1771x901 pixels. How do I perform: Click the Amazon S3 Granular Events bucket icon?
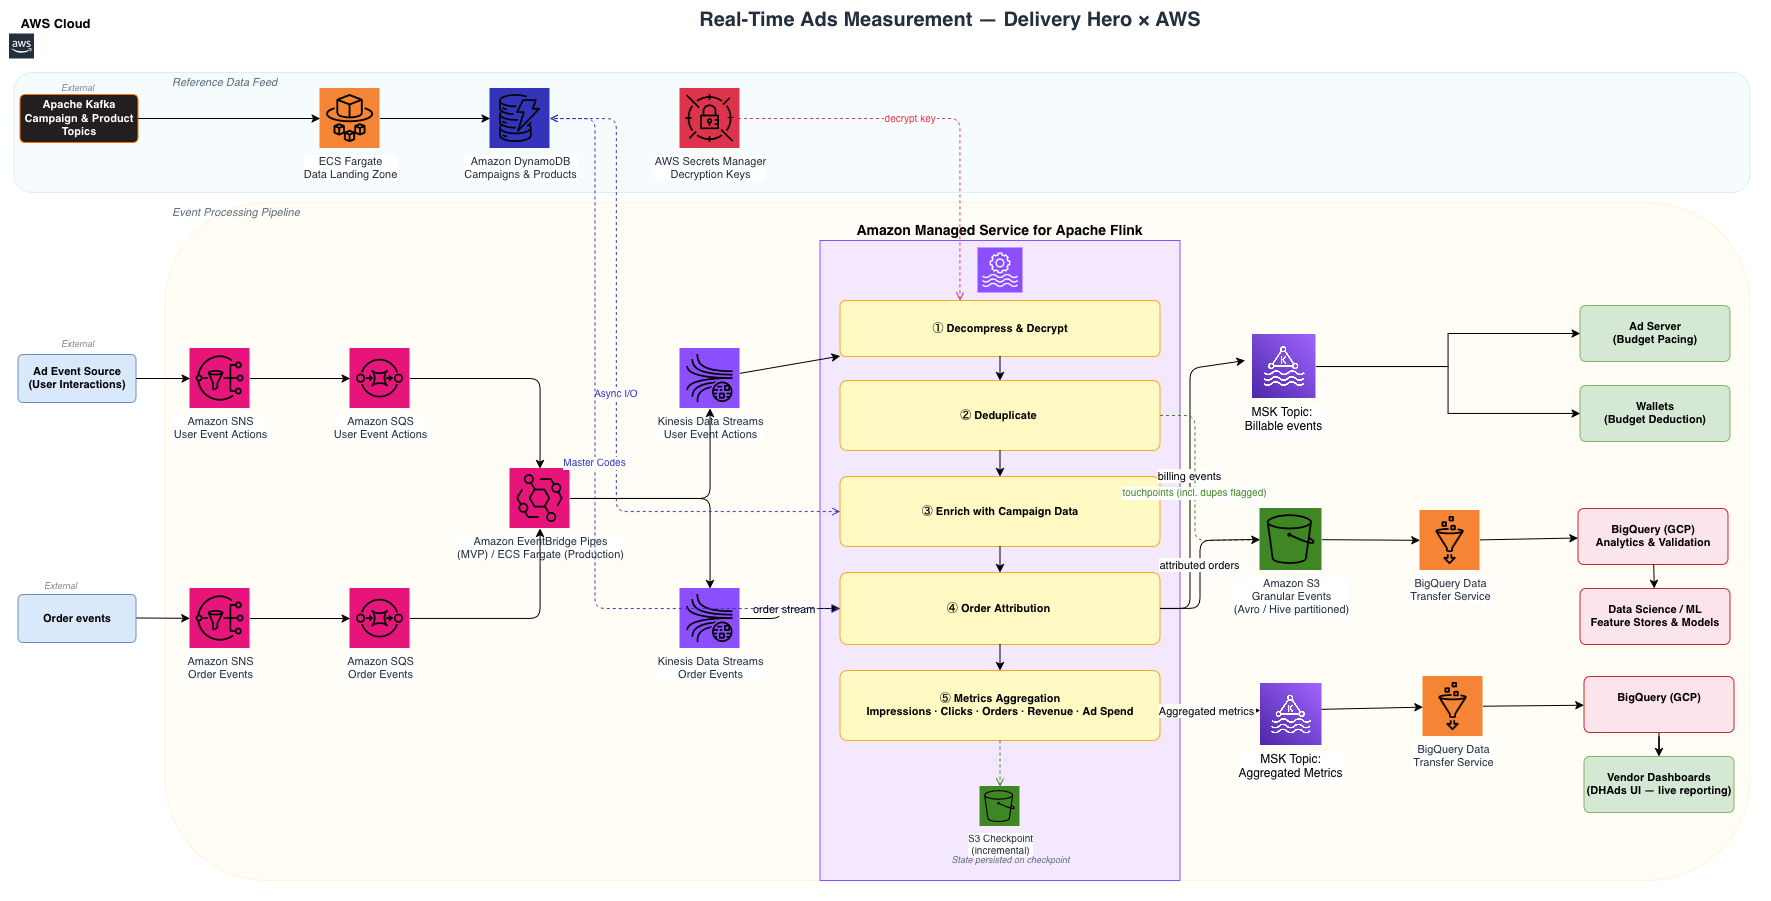click(1290, 539)
